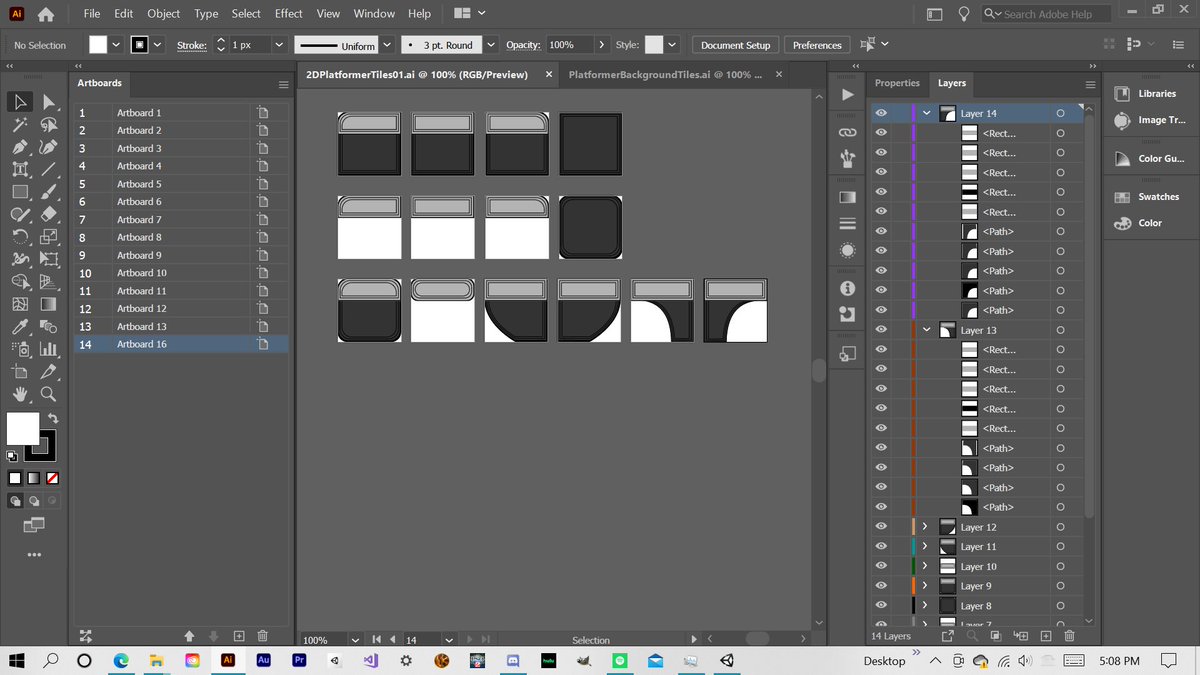
Task: Select the Paintbrush tool
Action: 48,191
